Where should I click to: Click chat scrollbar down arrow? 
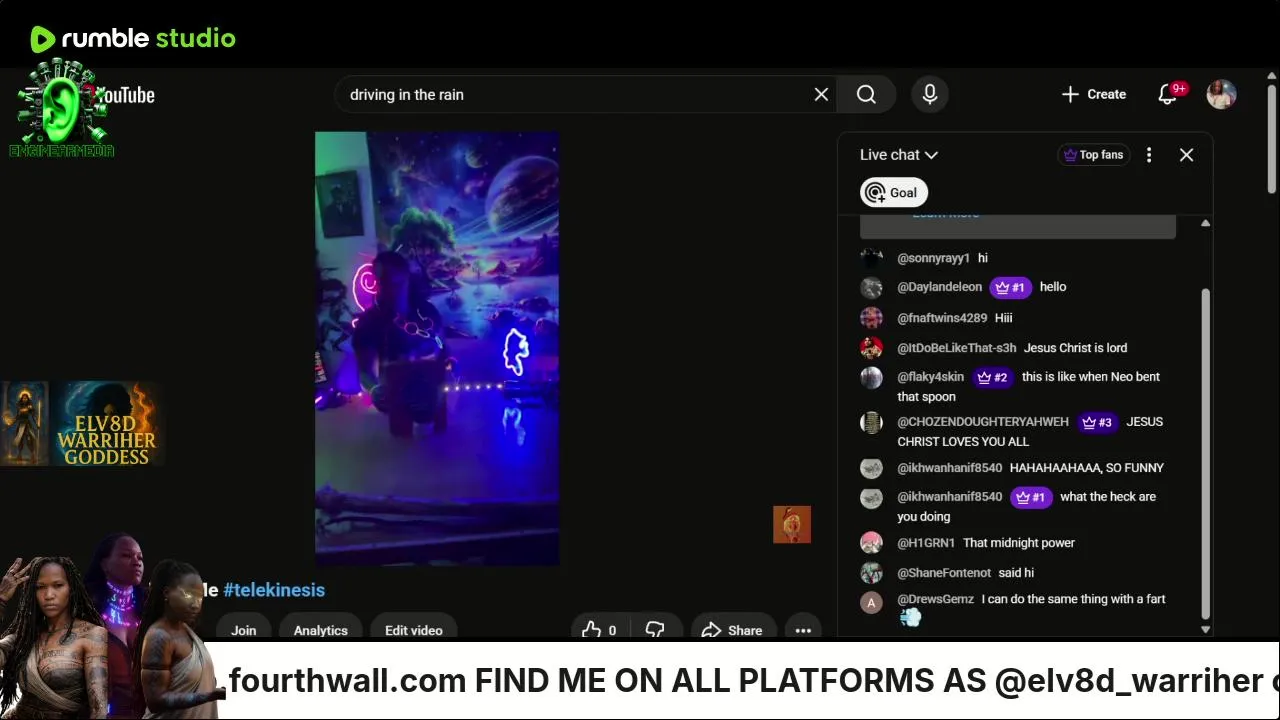pos(1205,629)
